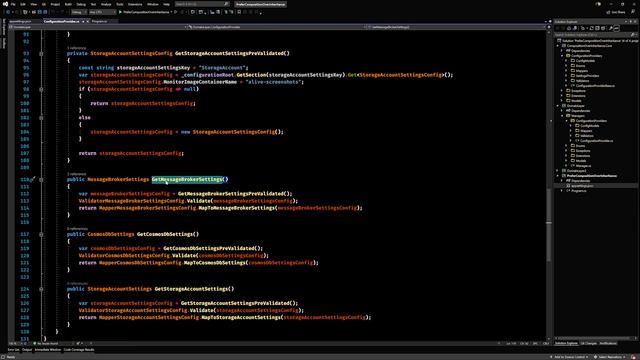Switch to the appsettings.json editor tab

tap(20, 21)
